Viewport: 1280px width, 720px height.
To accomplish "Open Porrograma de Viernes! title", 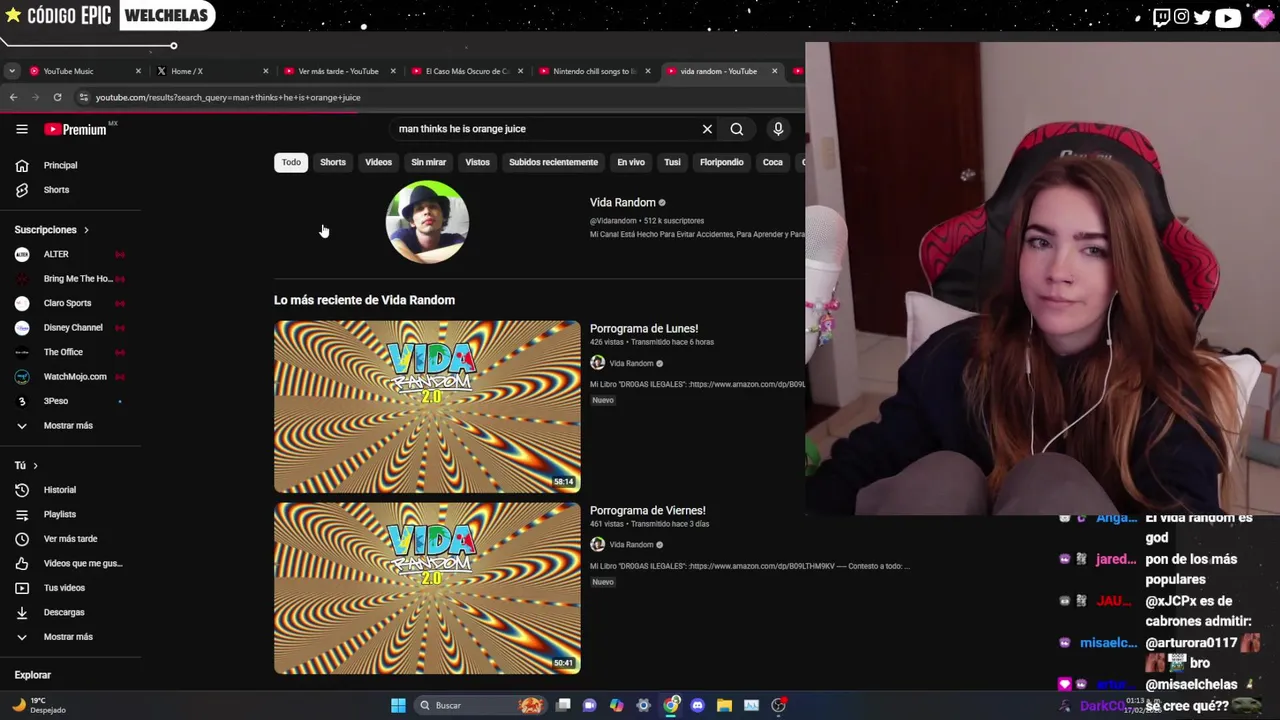I will (648, 510).
